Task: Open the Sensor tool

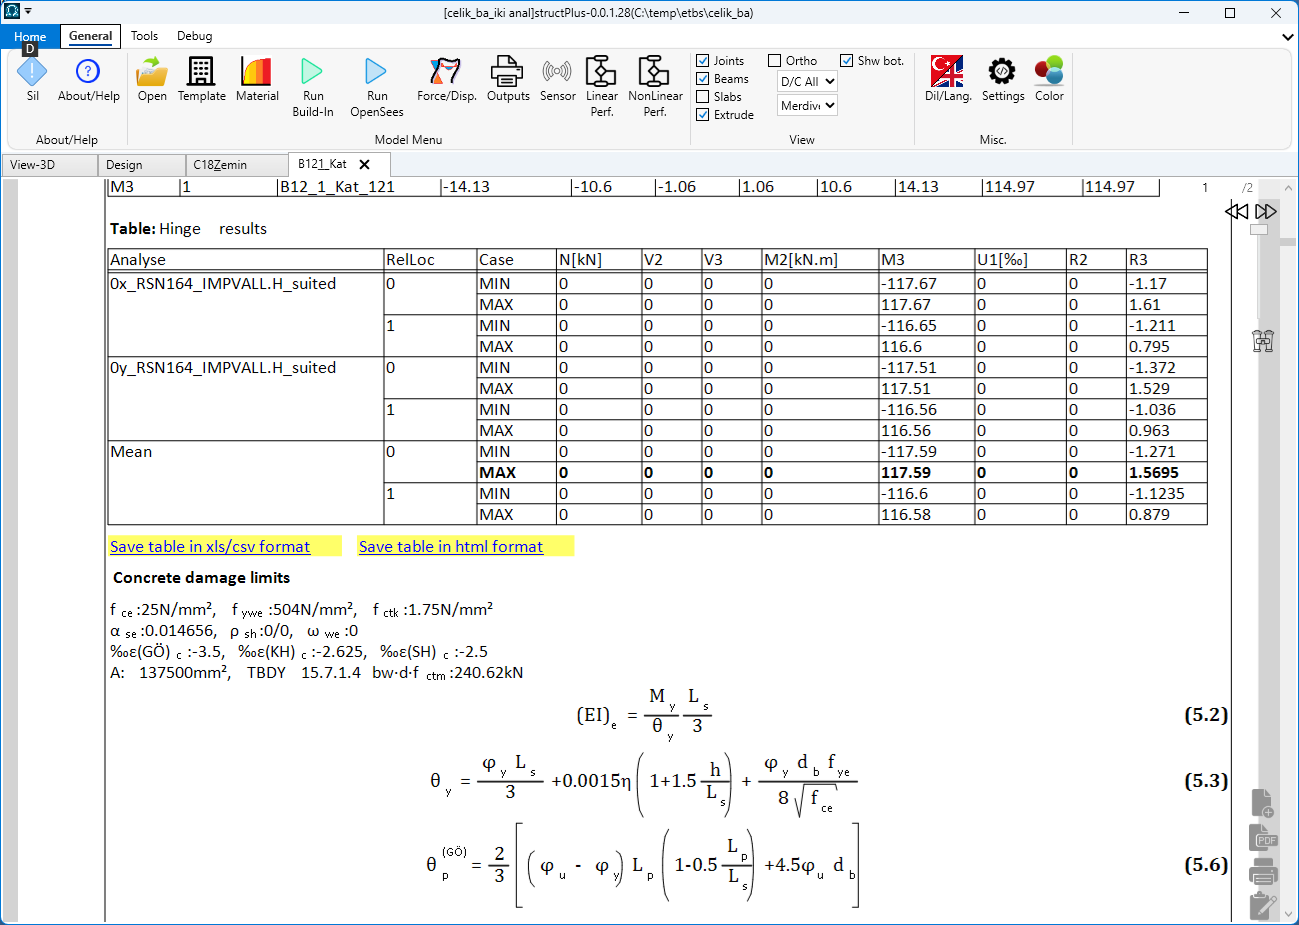Action: coord(557,78)
